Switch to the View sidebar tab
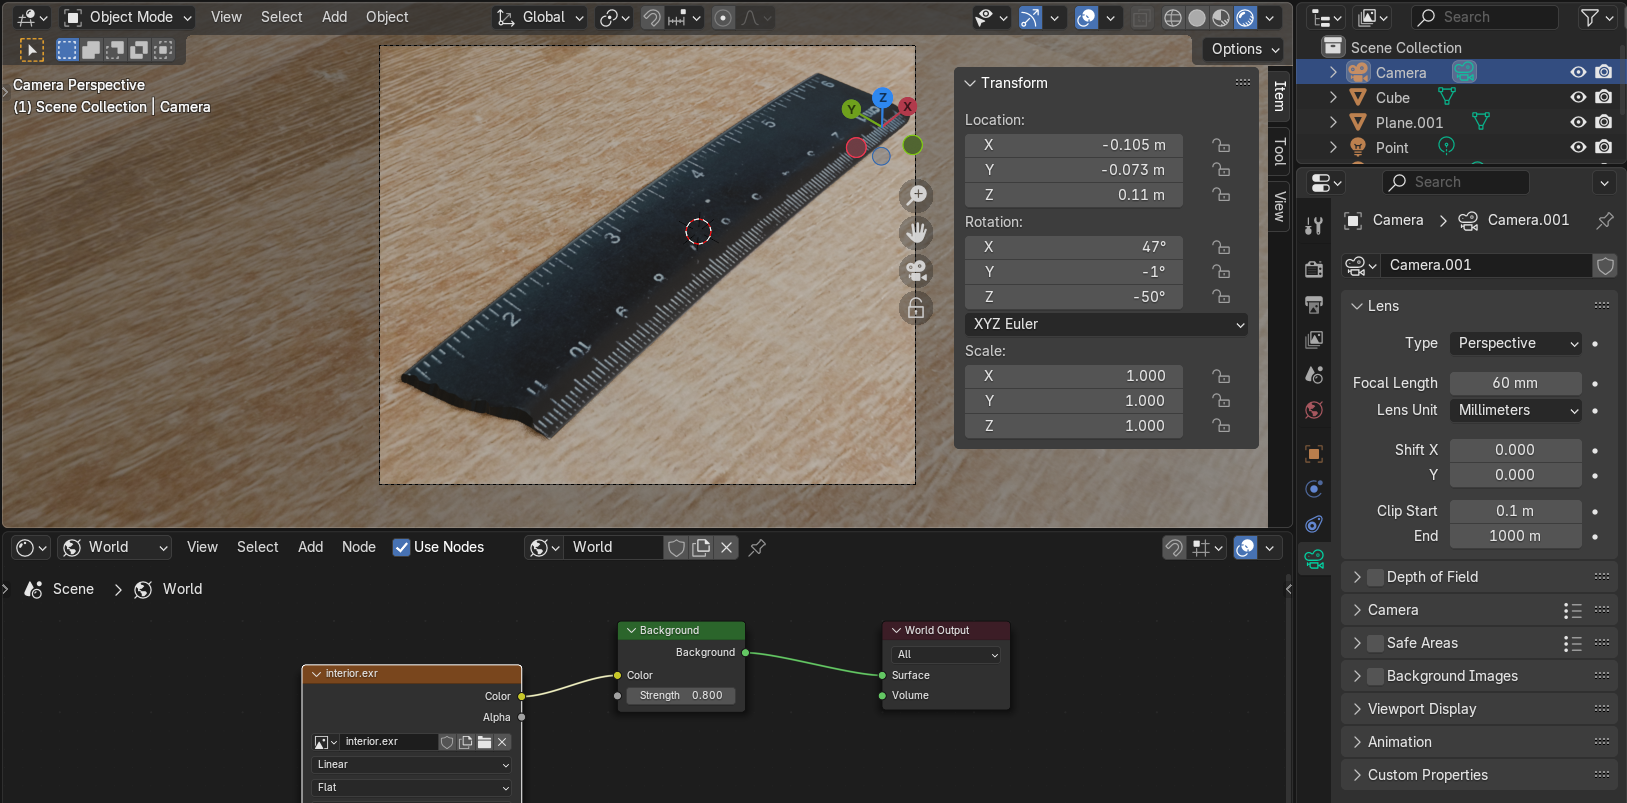The image size is (1627, 803). coord(1279,206)
